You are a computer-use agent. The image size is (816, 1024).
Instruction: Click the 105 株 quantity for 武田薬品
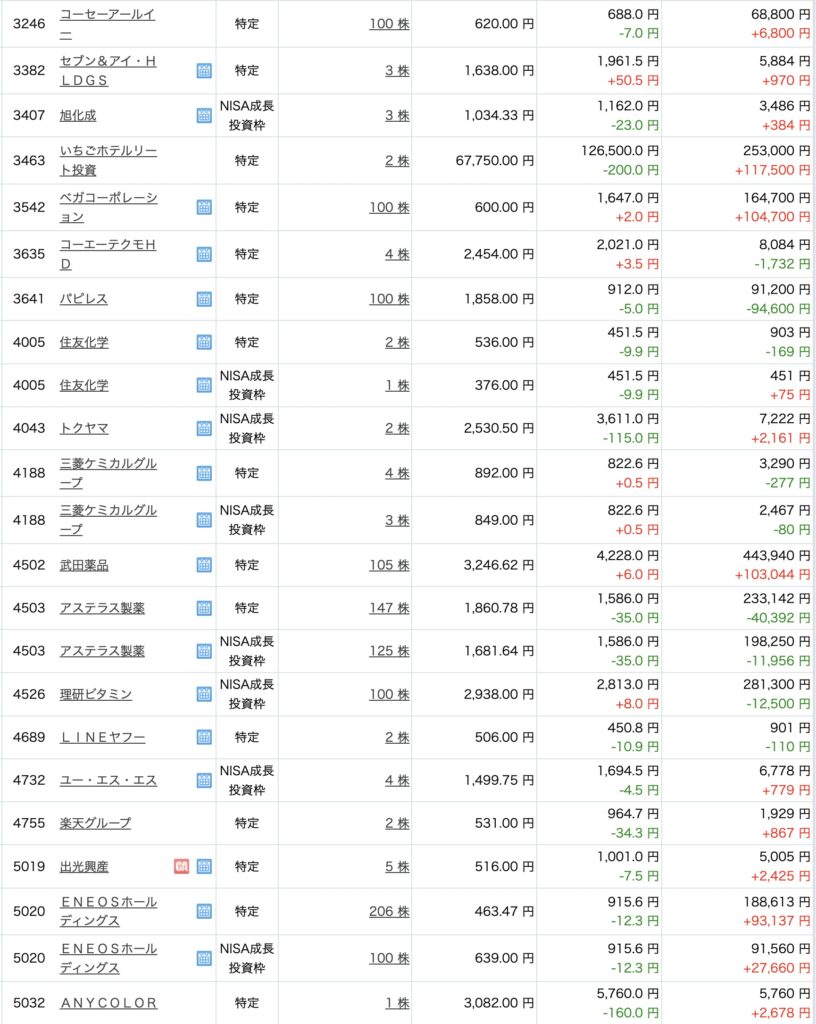coord(389,565)
